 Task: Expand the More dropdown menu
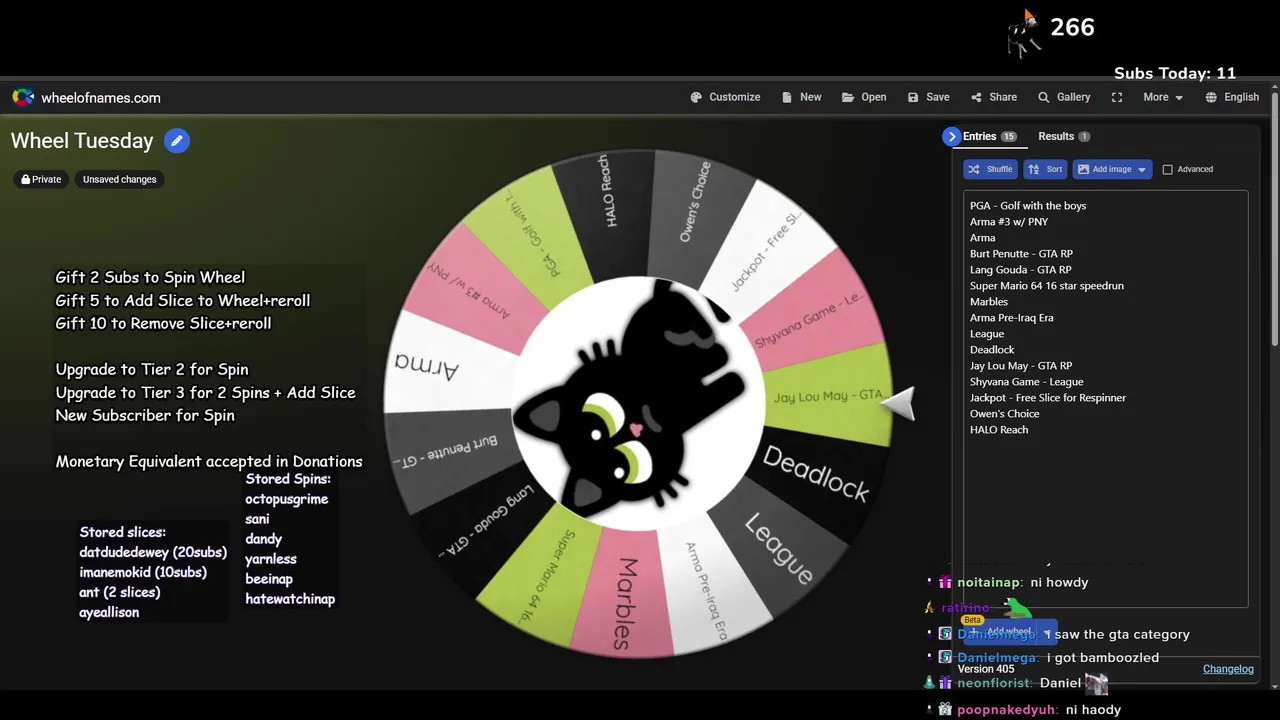[1163, 97]
